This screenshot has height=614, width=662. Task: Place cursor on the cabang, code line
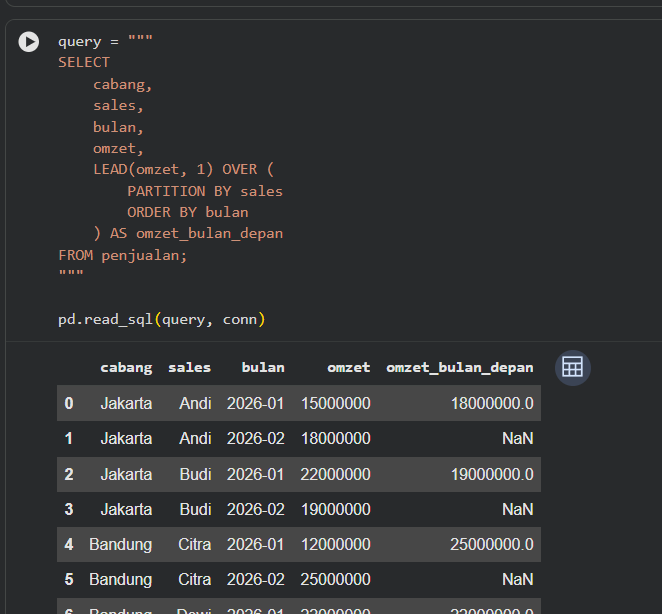coord(122,85)
